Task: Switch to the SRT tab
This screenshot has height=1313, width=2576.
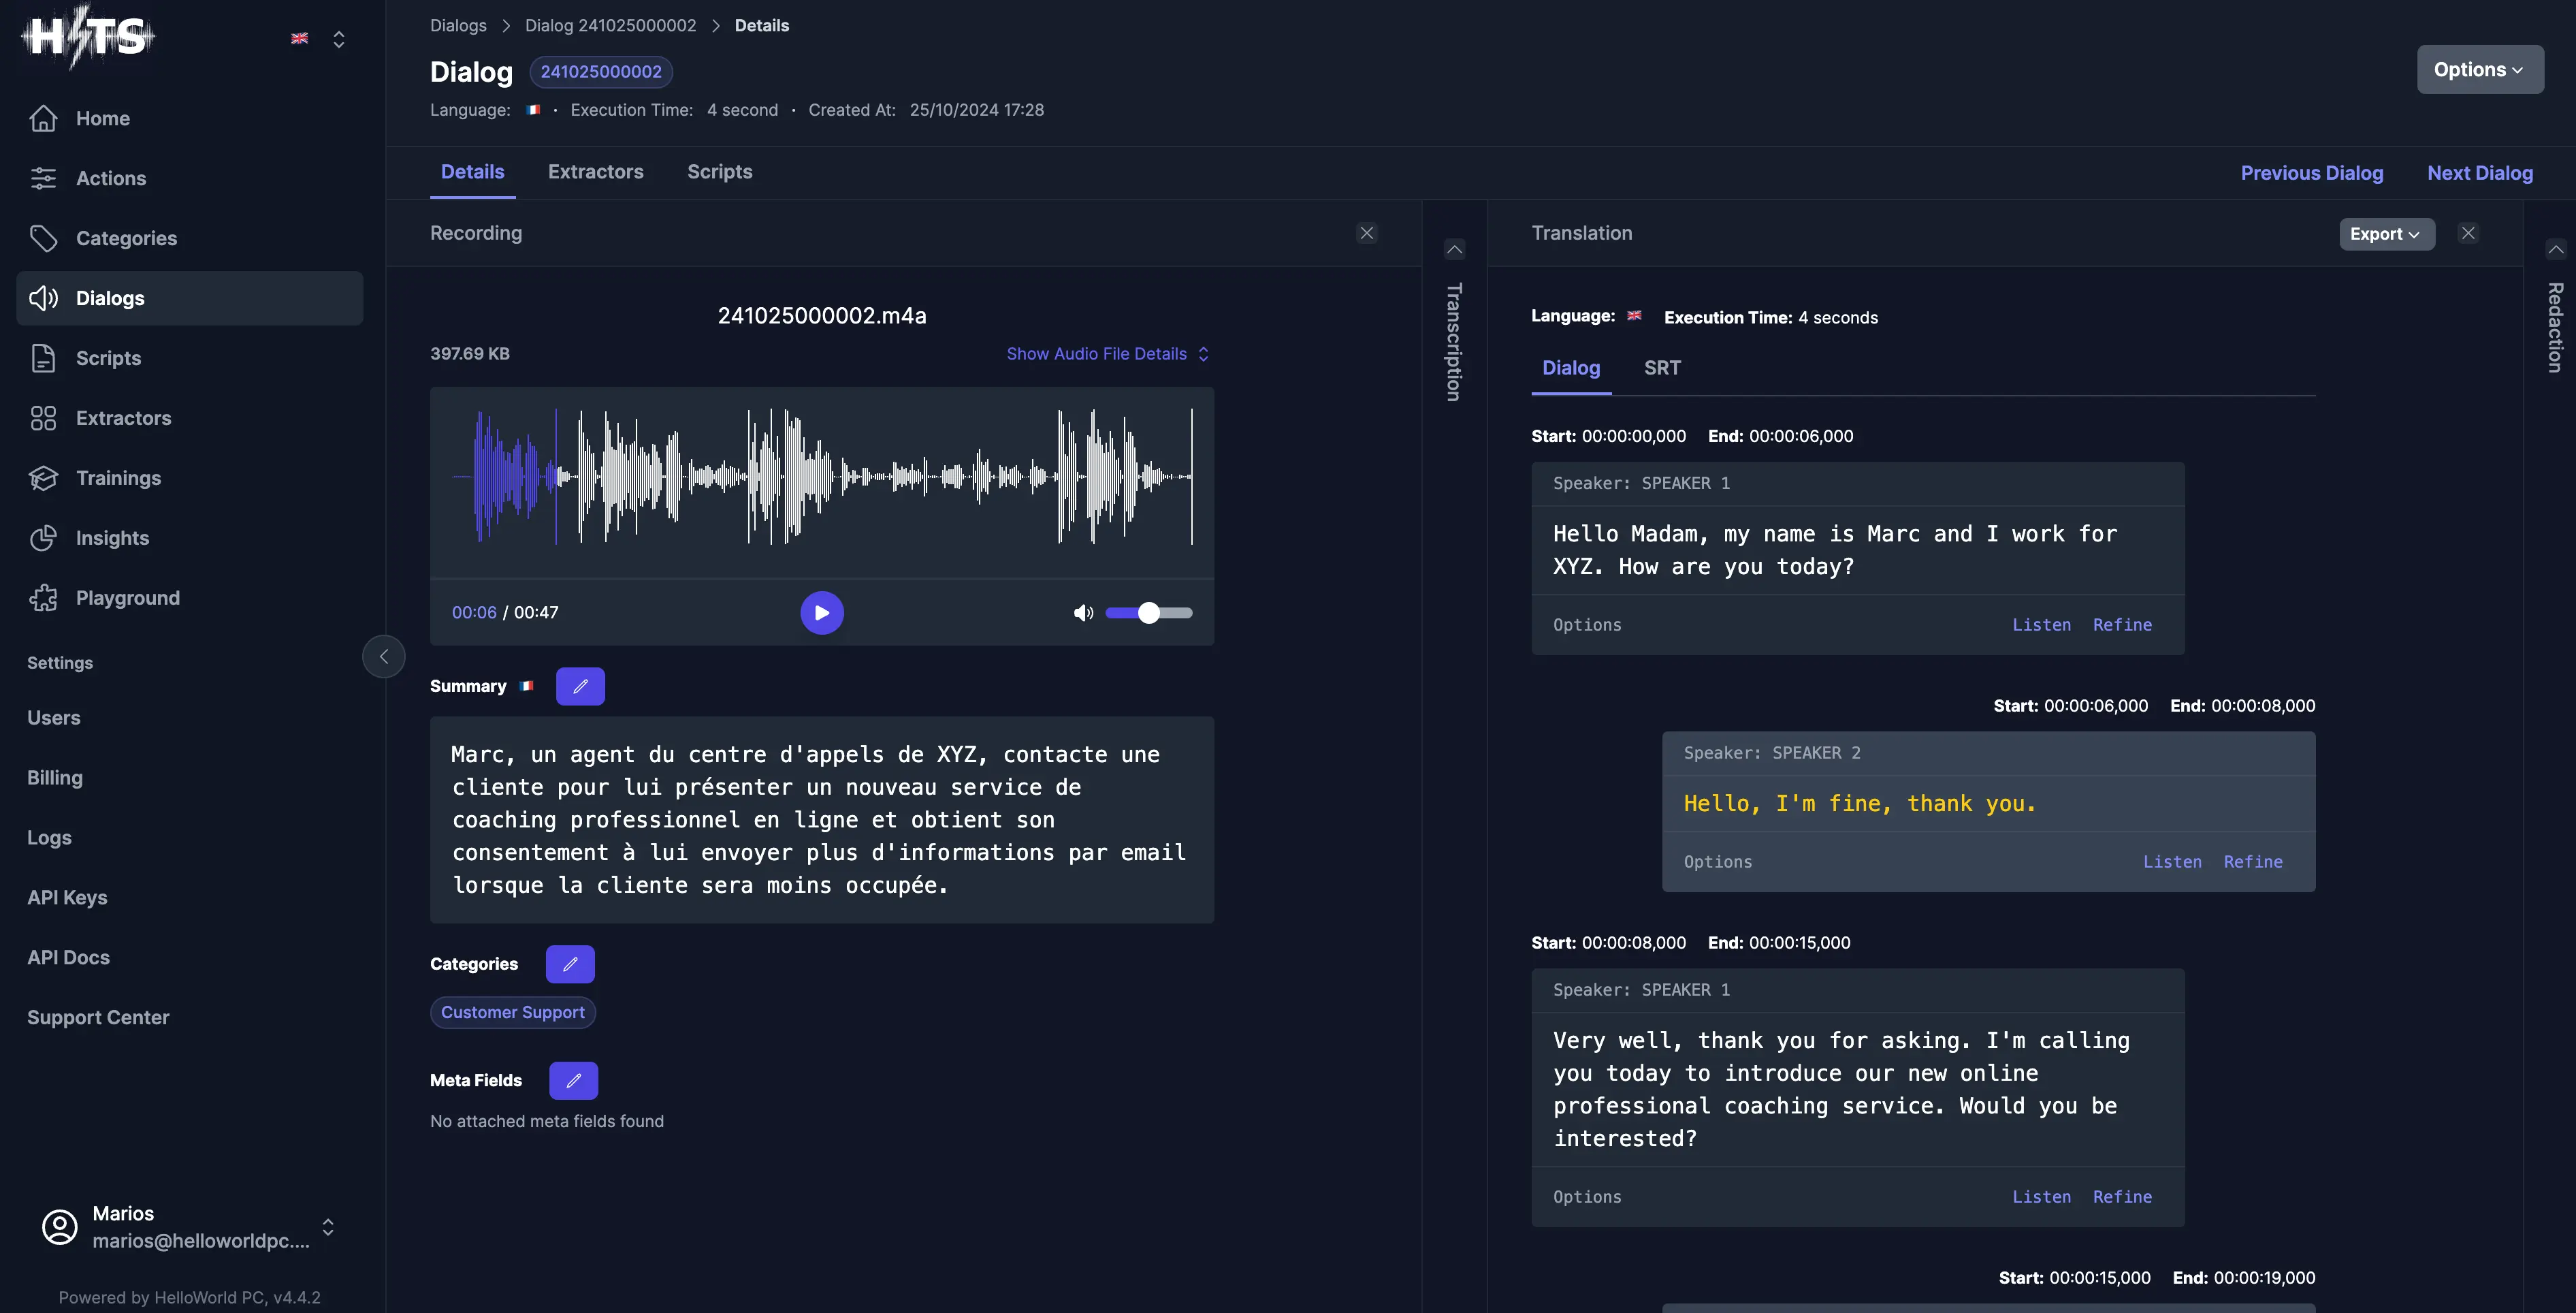Action: 1662,368
